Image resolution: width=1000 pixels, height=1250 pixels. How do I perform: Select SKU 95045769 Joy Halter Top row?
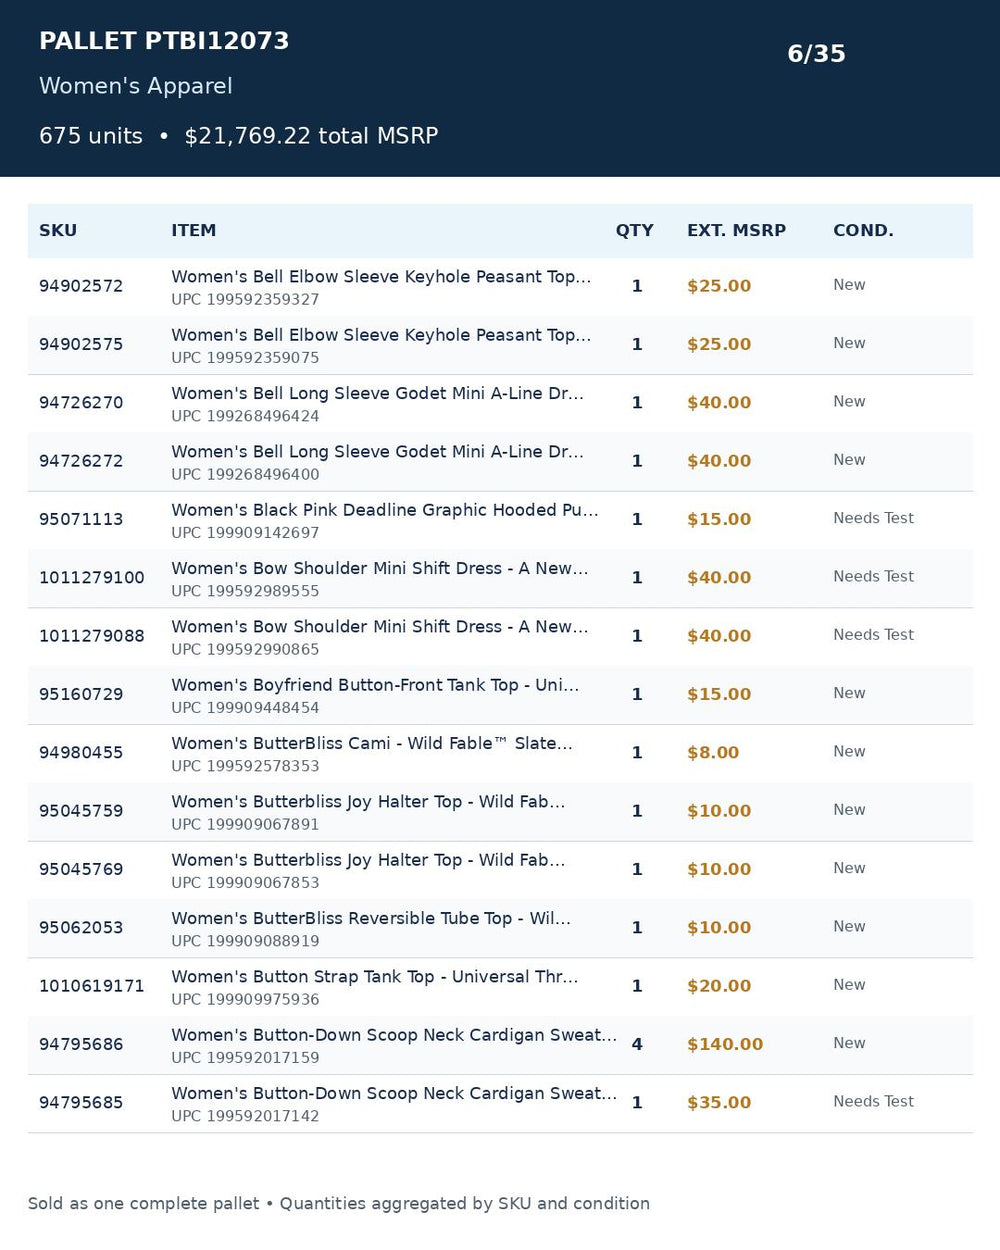[x=500, y=870]
